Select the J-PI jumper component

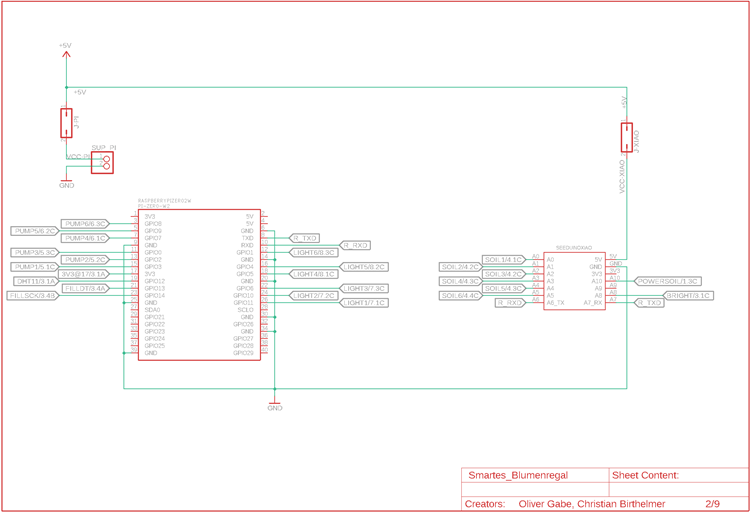click(x=67, y=123)
